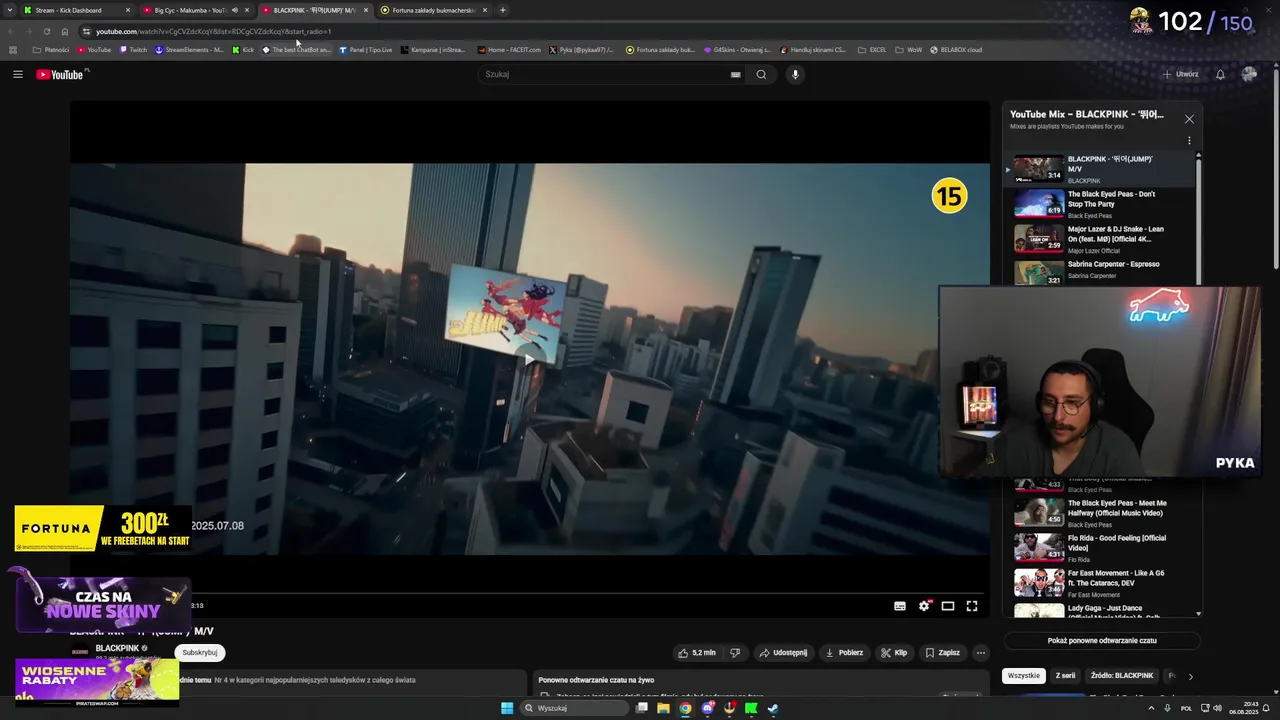This screenshot has width=1280, height=720.
Task: Play Sabrina Carpenter Espresso from playlist
Action: pyautogui.click(x=1100, y=271)
